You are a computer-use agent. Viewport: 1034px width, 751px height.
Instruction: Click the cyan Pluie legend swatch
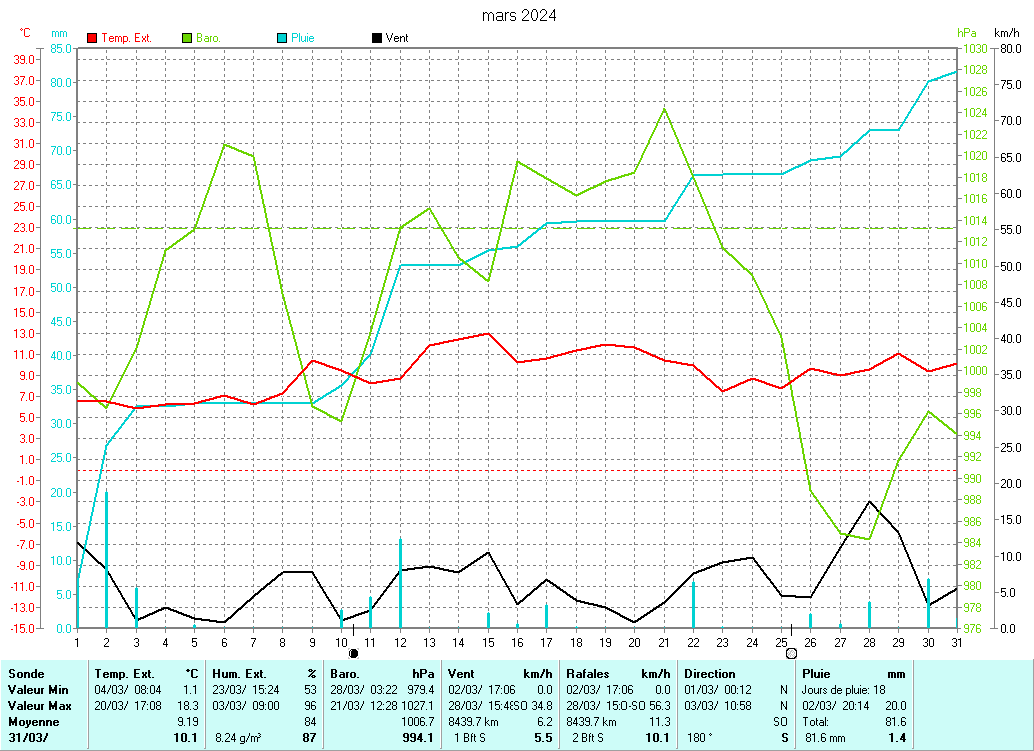[x=282, y=38]
